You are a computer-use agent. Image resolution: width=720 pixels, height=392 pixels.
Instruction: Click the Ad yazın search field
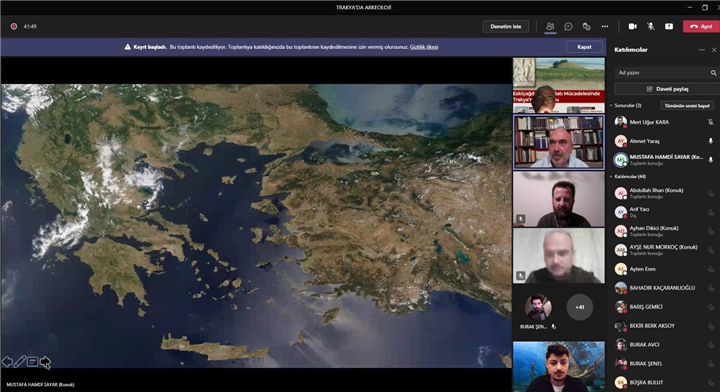[x=665, y=73]
